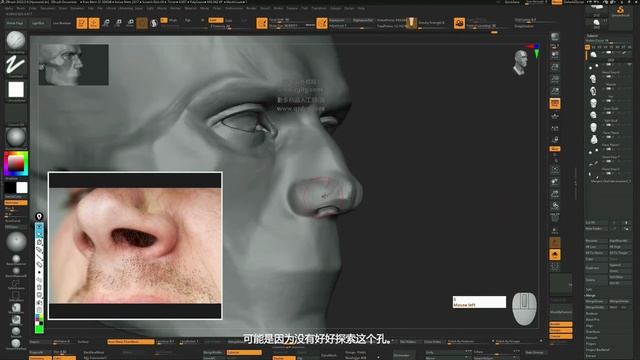Collapse the Merge section
640x360 pixels.
pos(591,295)
